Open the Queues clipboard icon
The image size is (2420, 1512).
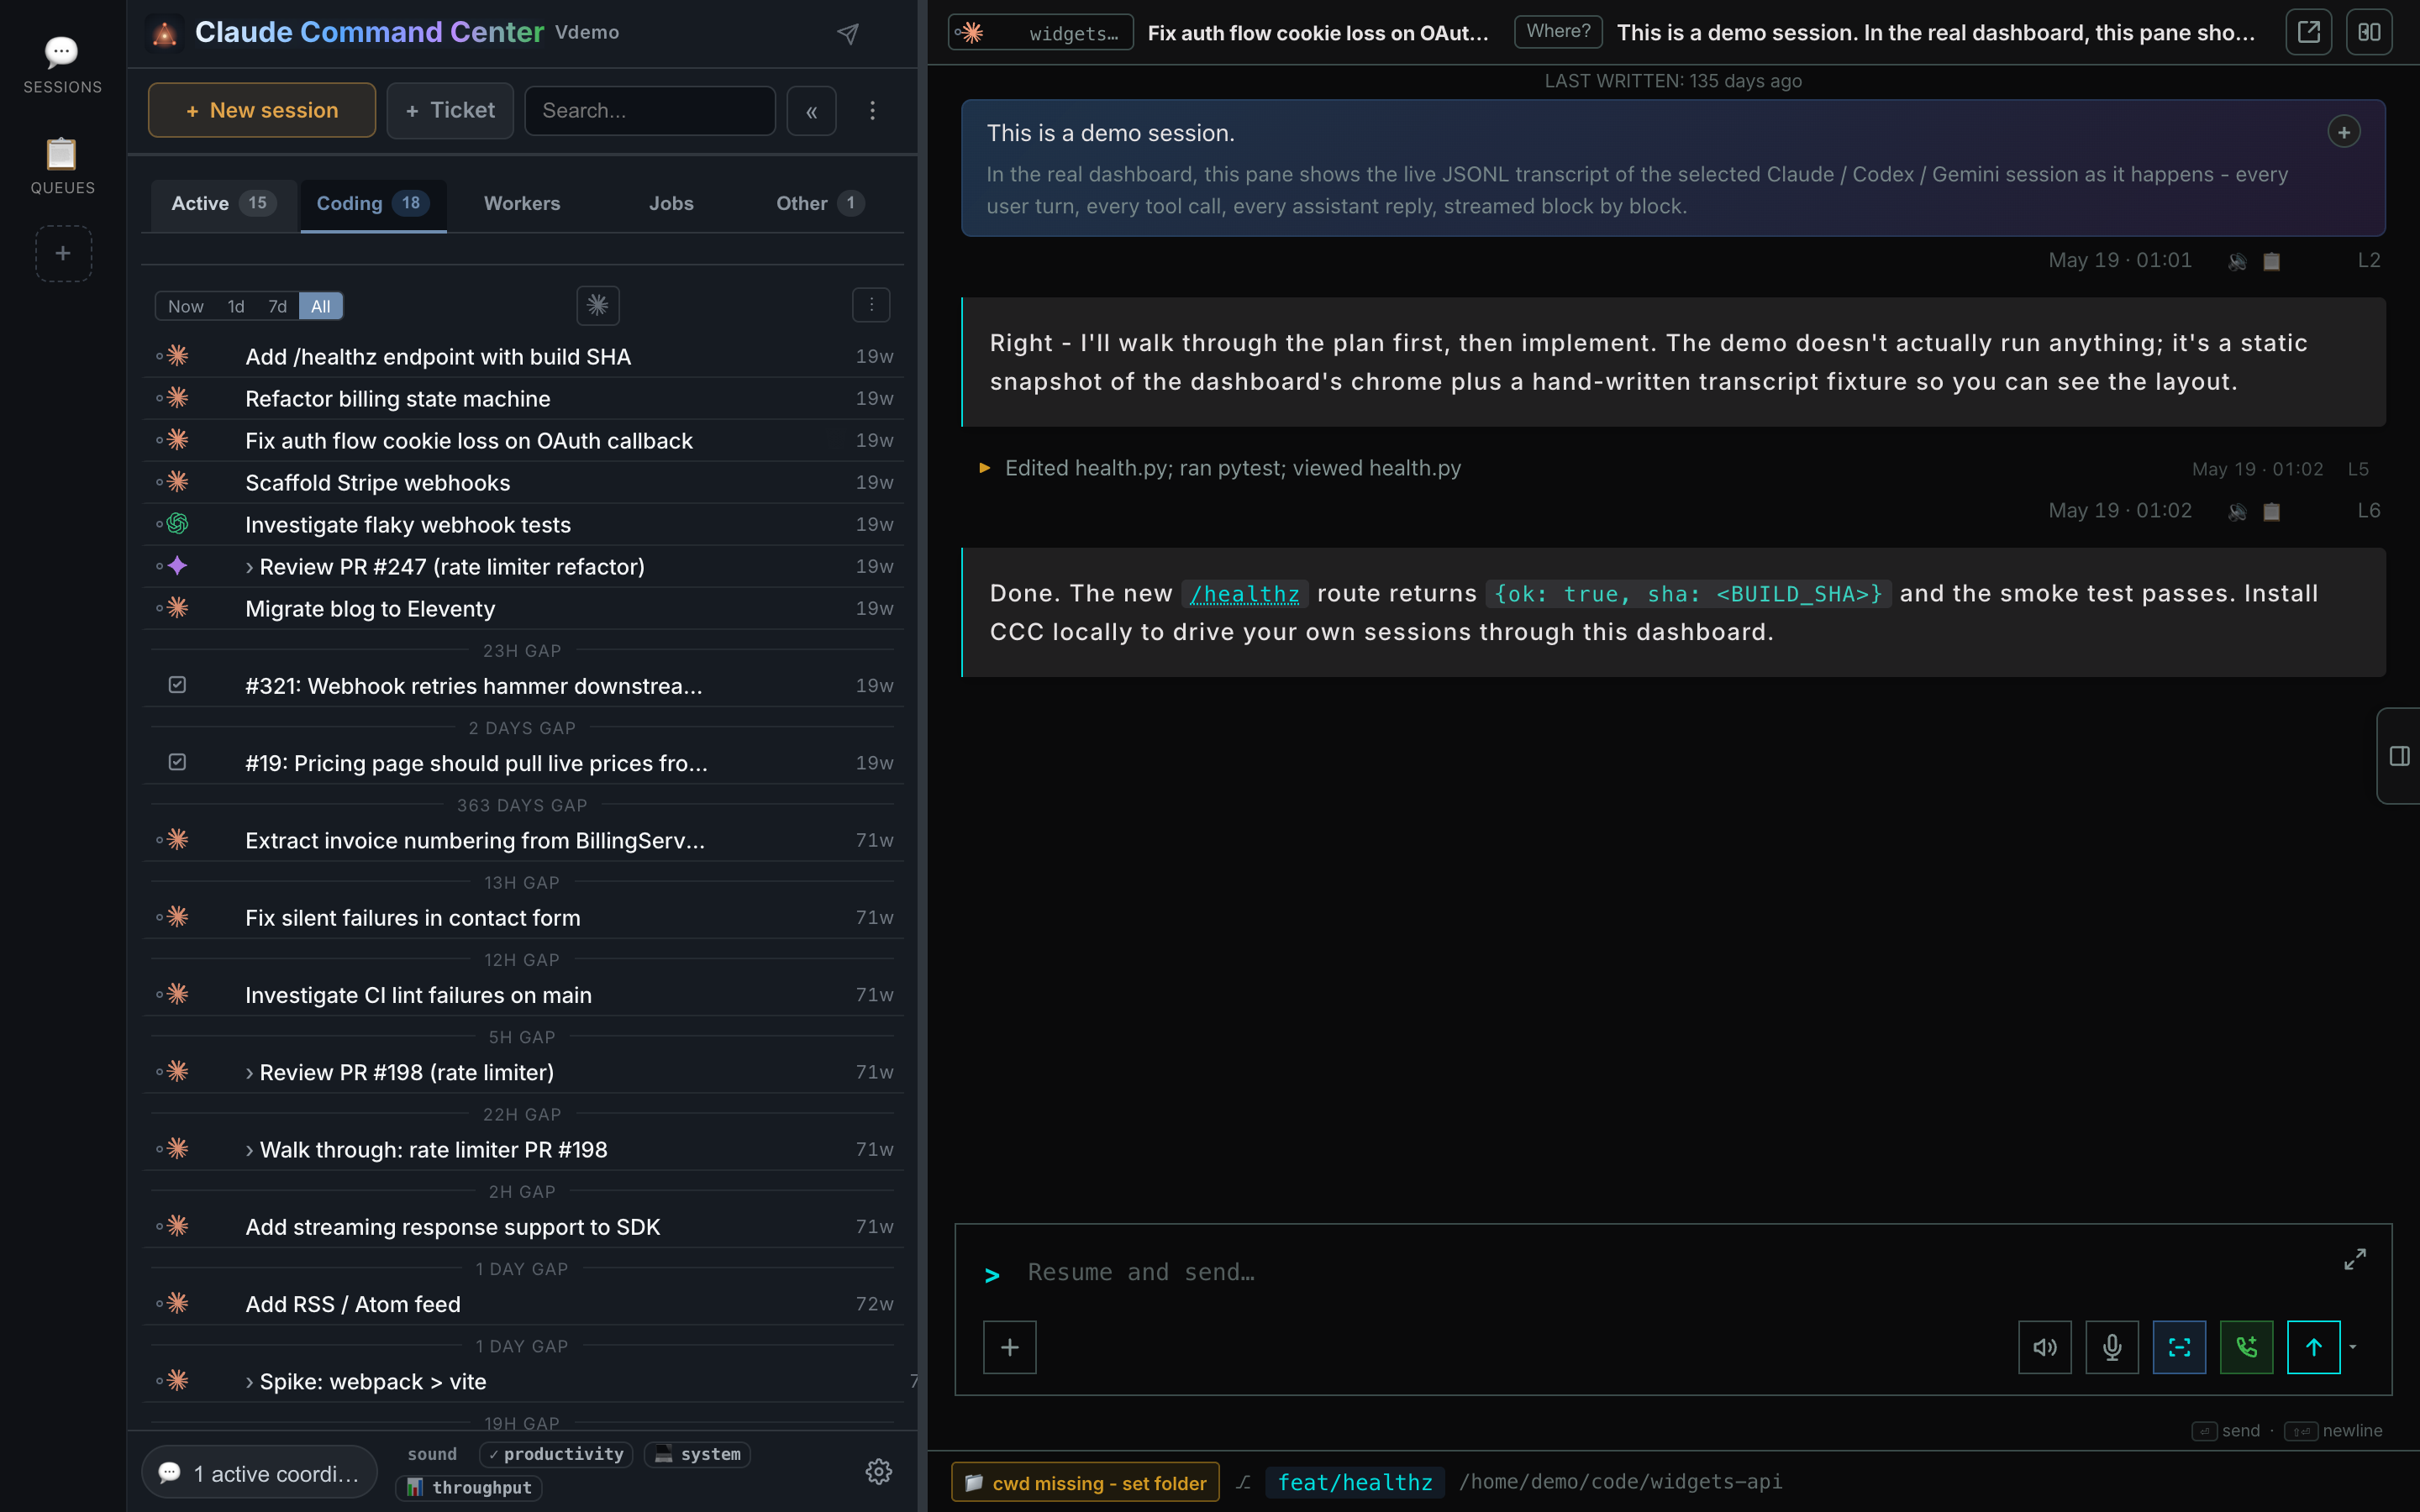coord(62,166)
